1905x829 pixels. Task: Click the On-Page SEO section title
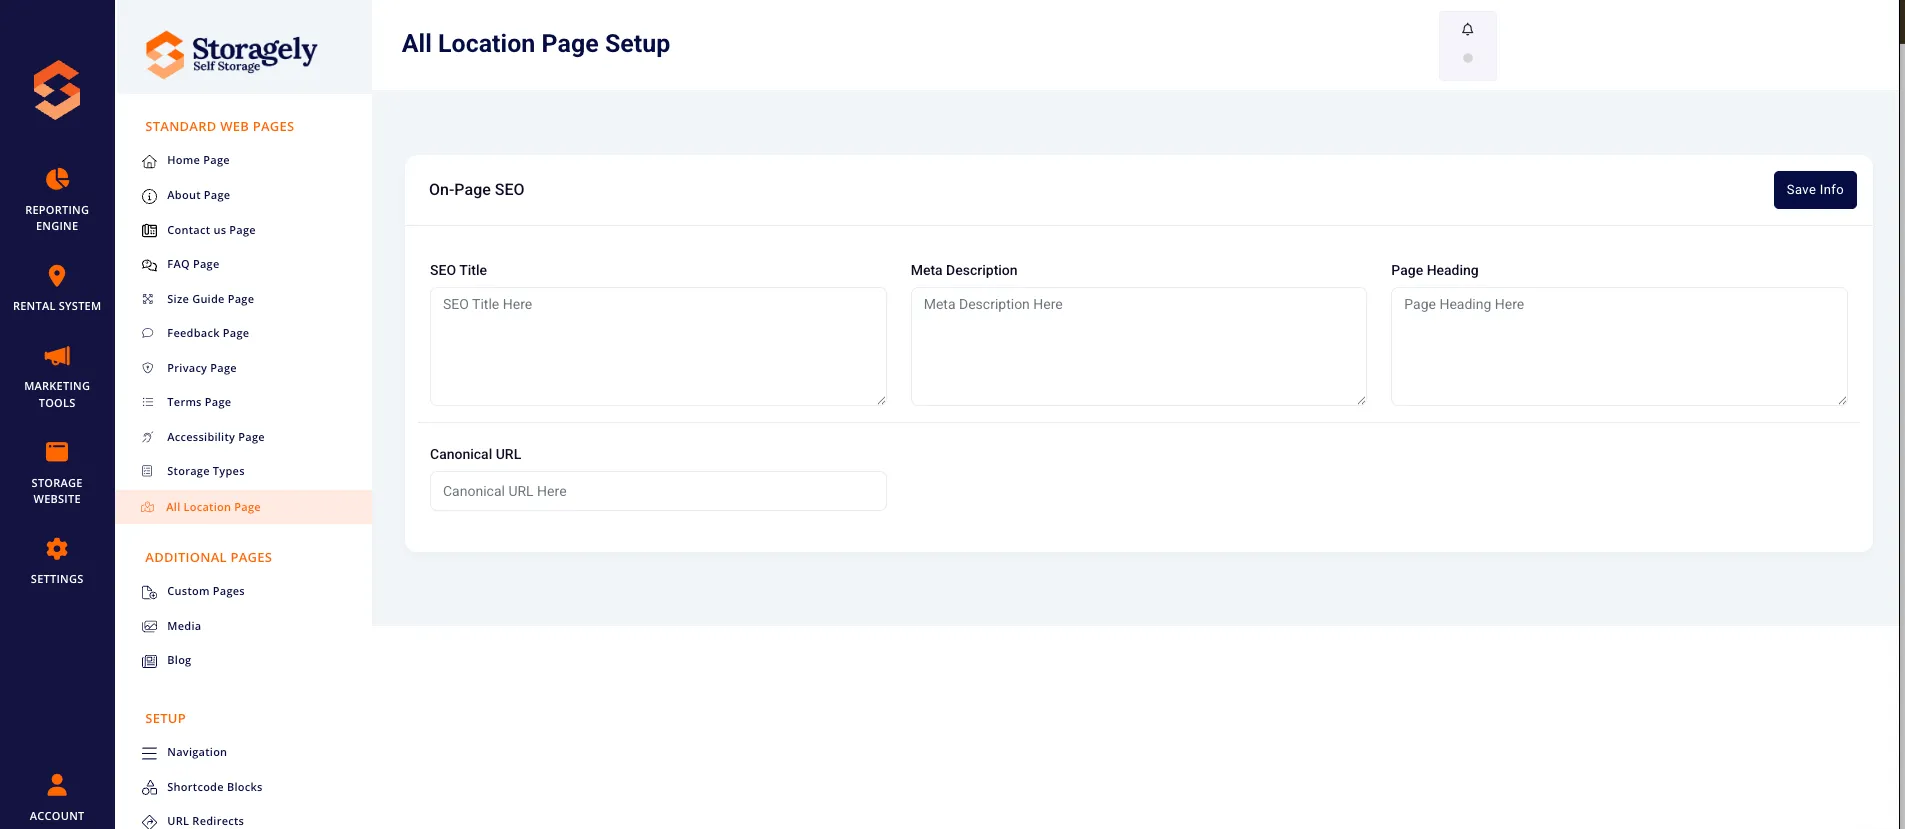point(476,190)
